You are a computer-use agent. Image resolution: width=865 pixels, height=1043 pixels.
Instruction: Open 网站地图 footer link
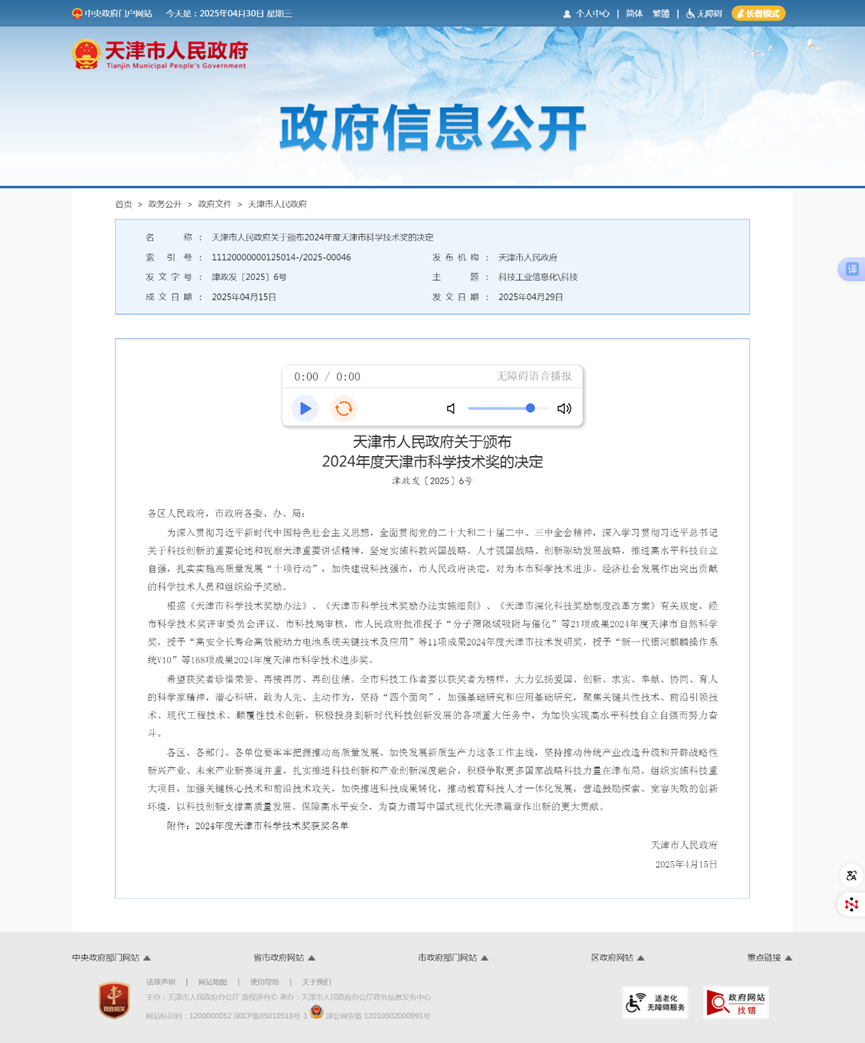pos(212,982)
